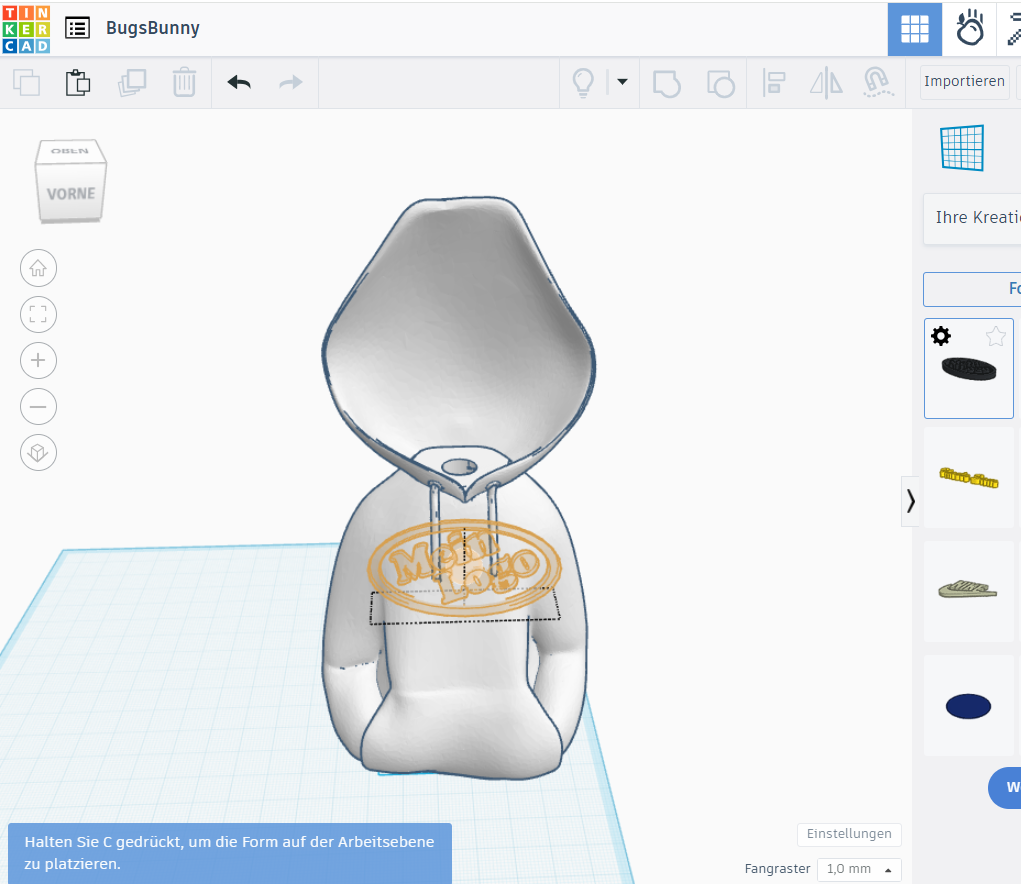Open settings gear on black logo shape

click(x=941, y=336)
